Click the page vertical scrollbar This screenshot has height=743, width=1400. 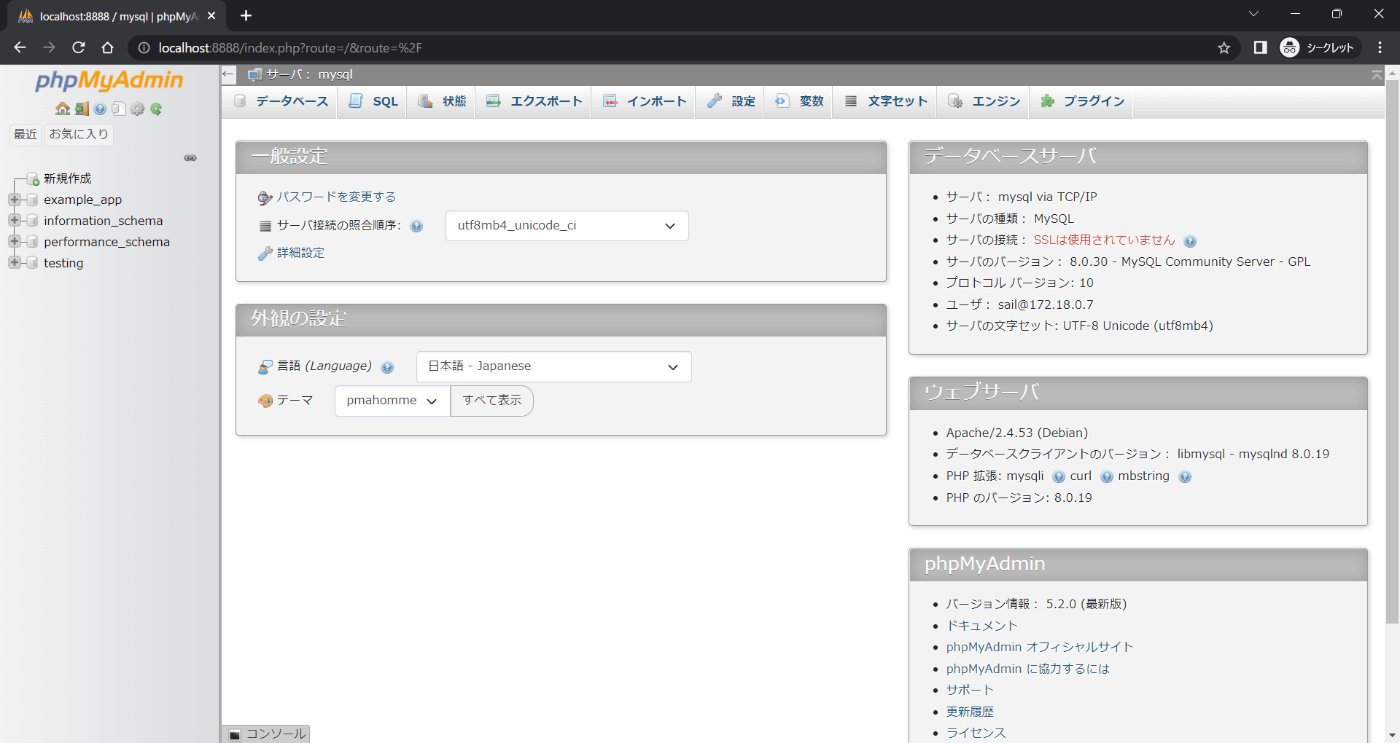(1392, 350)
